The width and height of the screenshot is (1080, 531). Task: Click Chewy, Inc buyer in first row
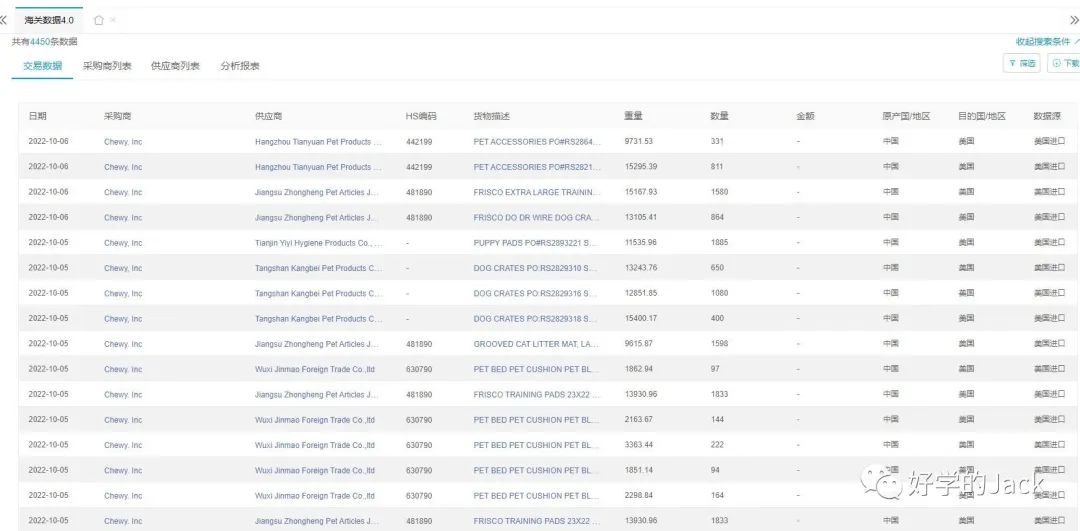(123, 142)
